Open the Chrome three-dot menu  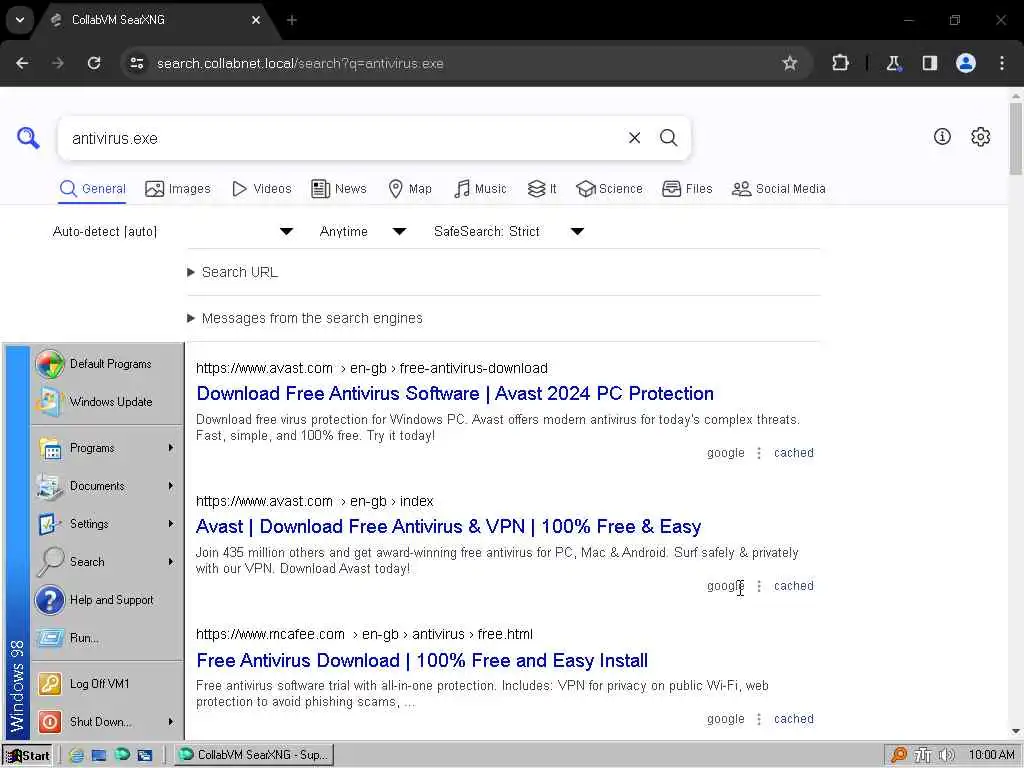click(x=1002, y=63)
